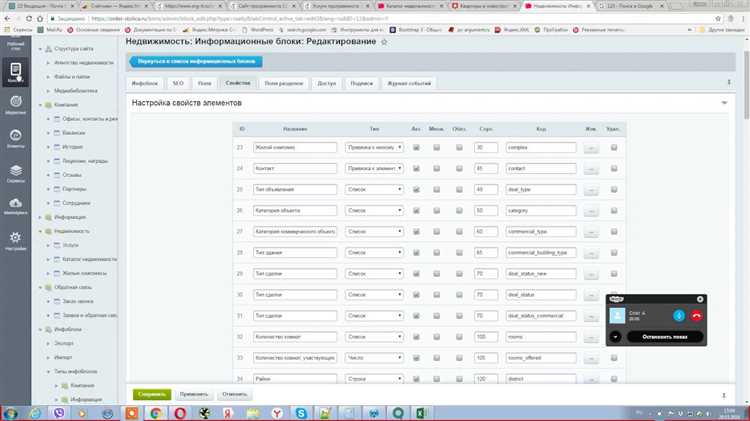Open the Content section in sidebar
The width and height of the screenshot is (750, 421).
coord(15,72)
